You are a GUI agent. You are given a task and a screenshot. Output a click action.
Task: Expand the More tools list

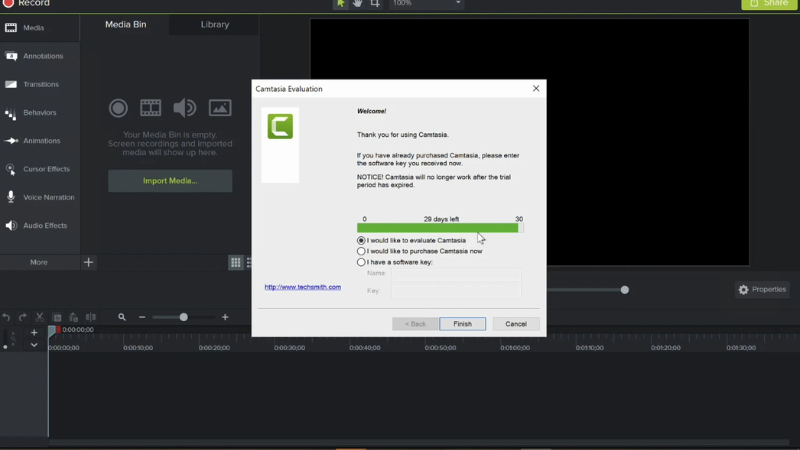[39, 262]
